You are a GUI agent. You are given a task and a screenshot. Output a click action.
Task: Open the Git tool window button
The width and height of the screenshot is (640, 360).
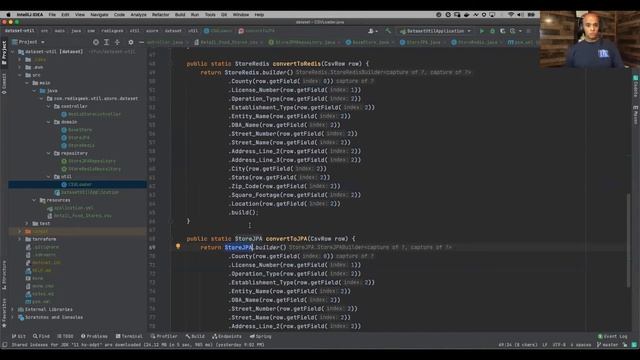[19, 336]
